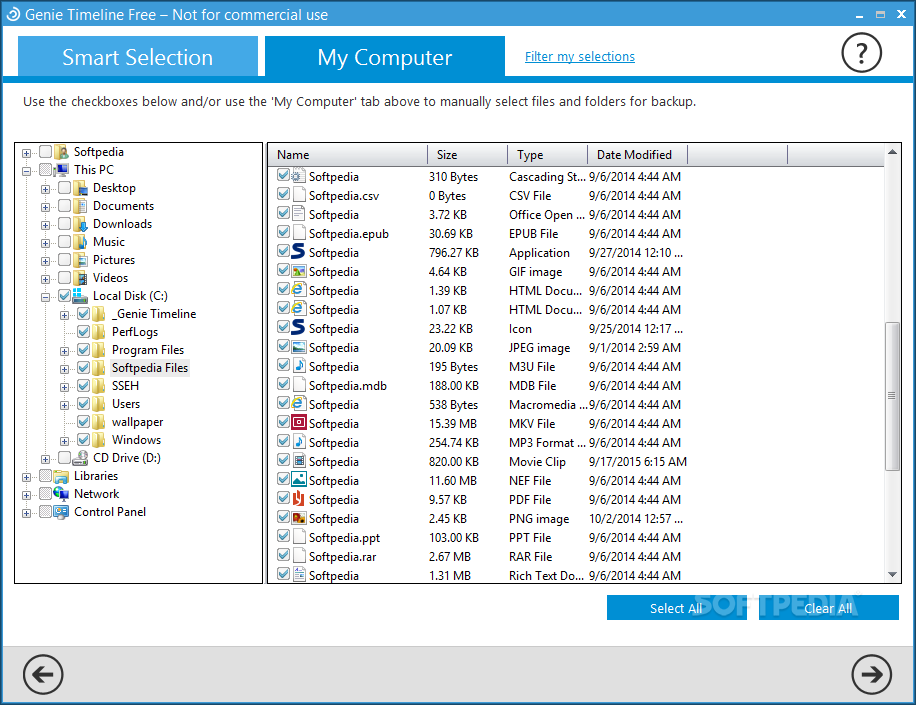
Task: Click the MKV file icon for Softpedia
Action: tap(299, 422)
